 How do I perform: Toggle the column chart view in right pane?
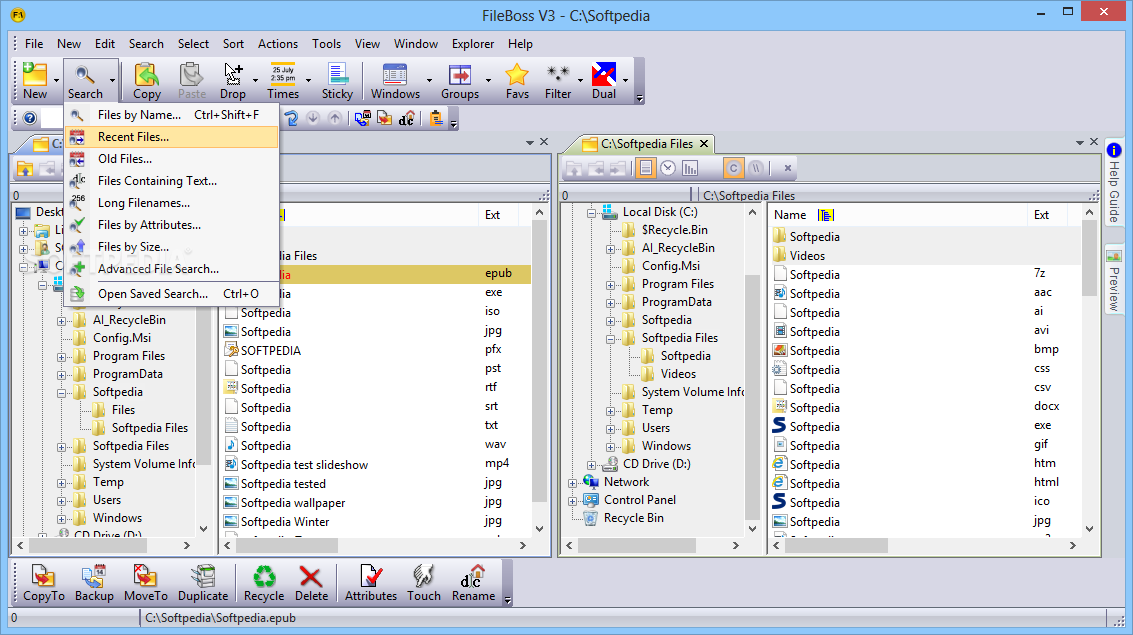[x=690, y=168]
